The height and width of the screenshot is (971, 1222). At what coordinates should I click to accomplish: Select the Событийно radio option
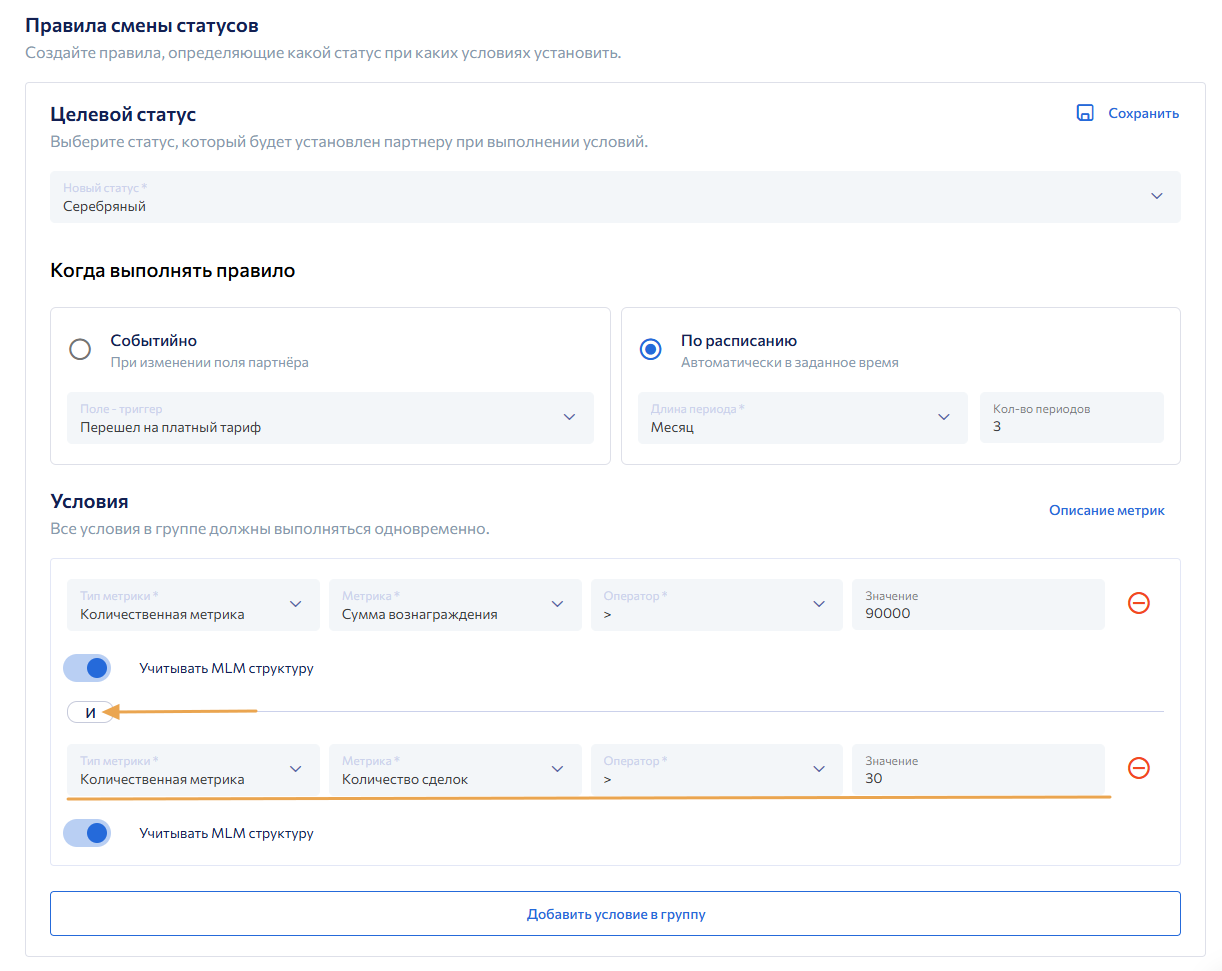click(x=80, y=349)
